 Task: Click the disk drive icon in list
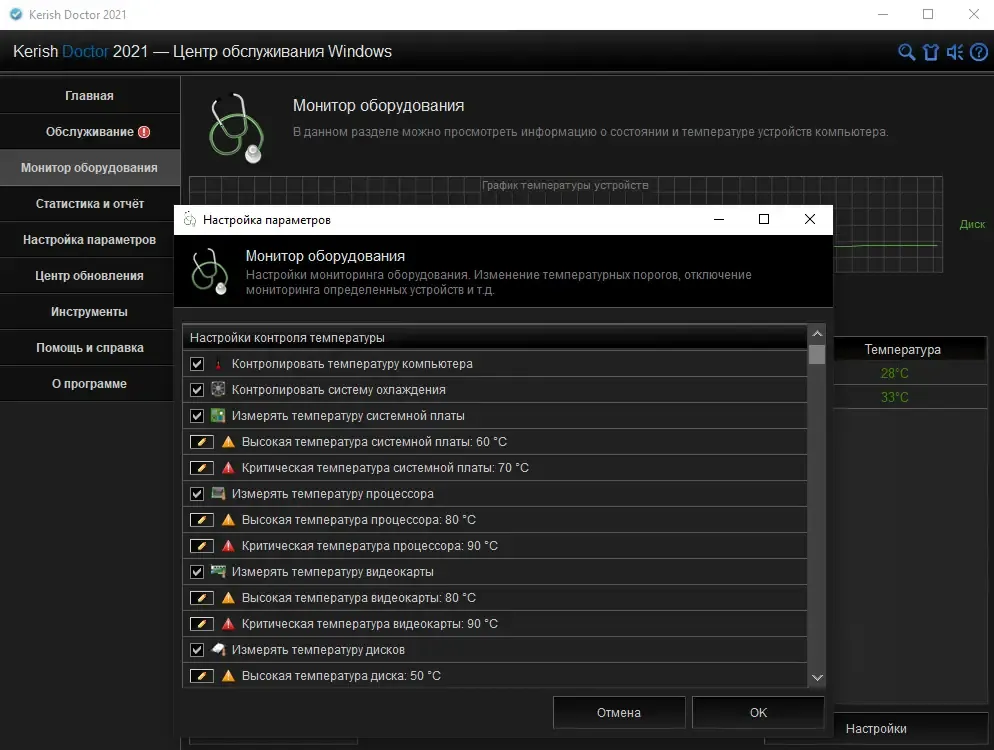[x=218, y=649]
